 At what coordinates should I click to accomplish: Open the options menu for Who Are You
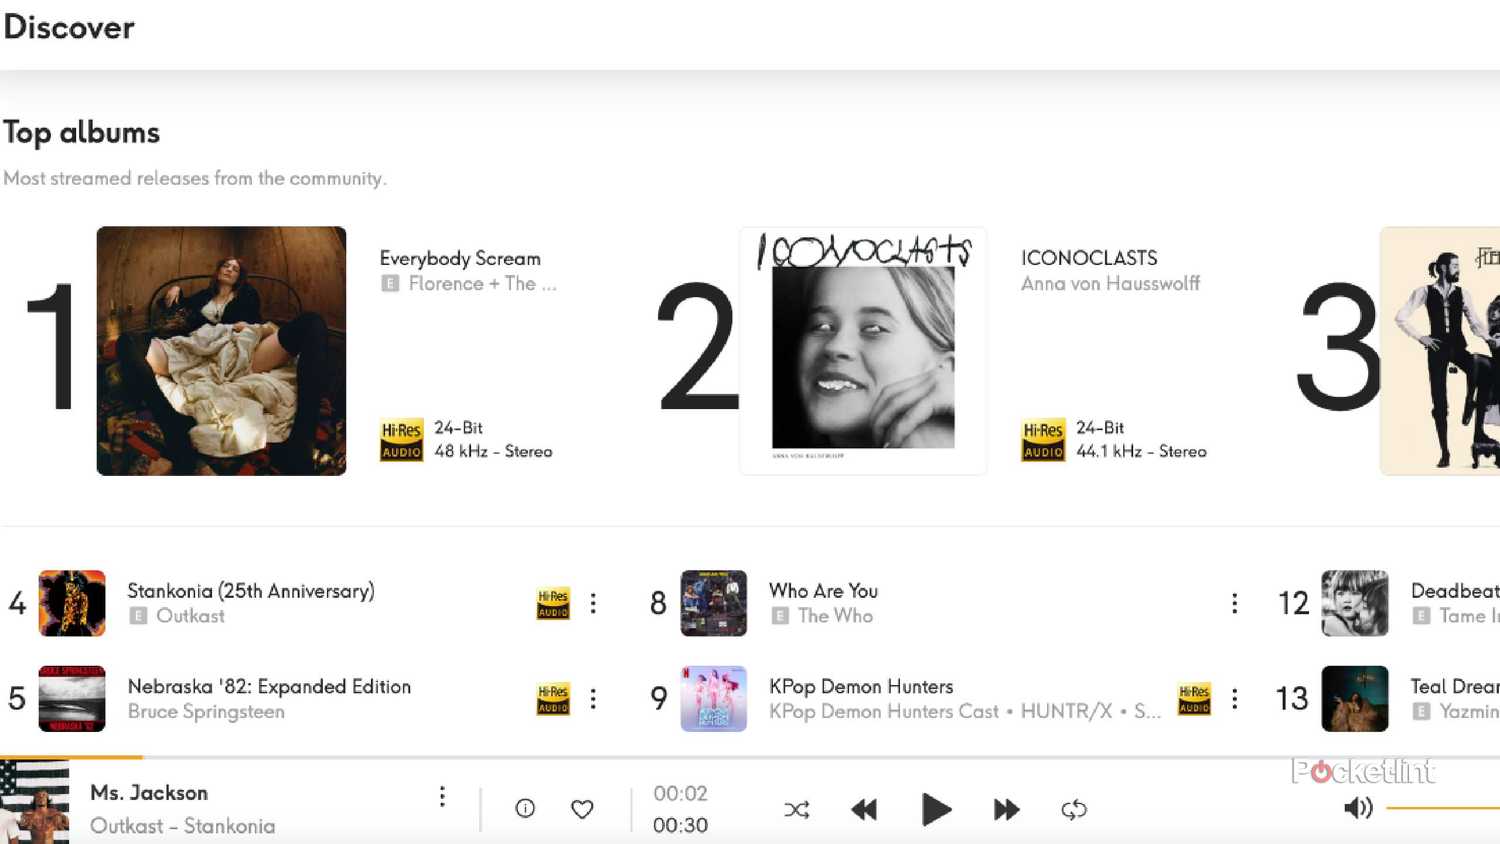pyautogui.click(x=1234, y=603)
